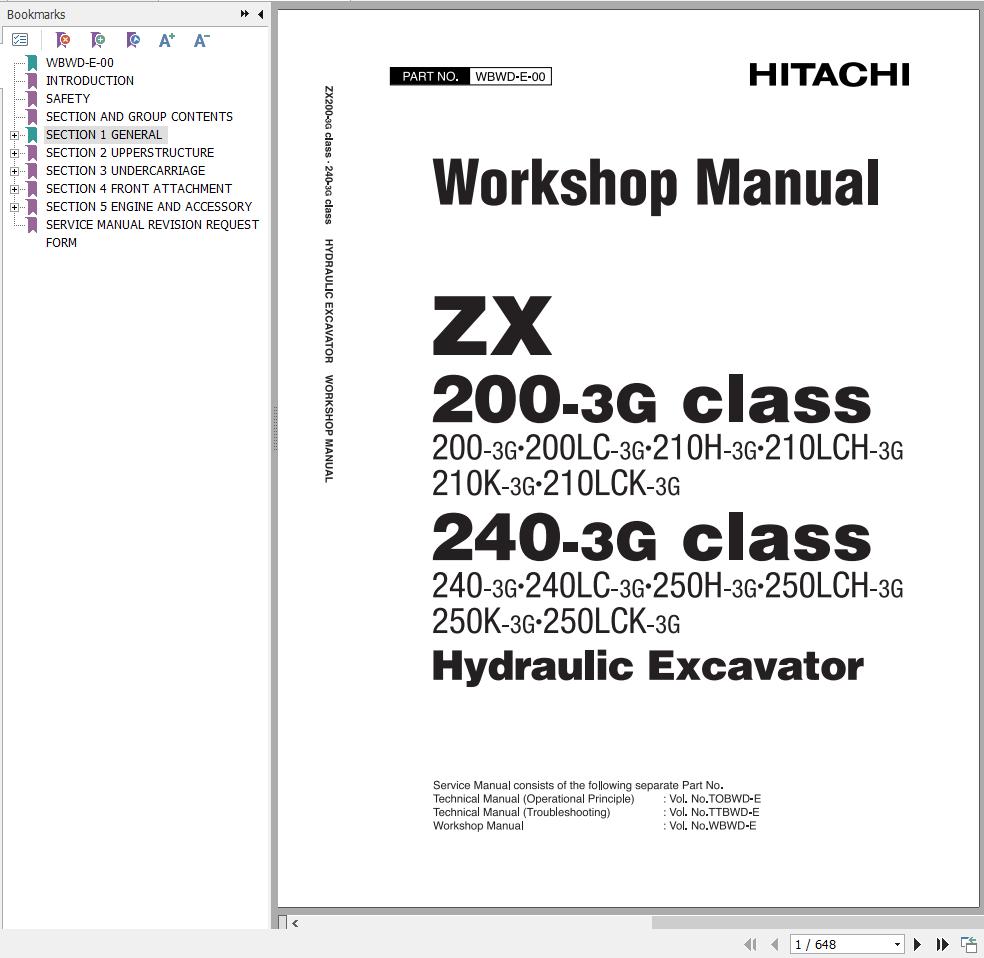The image size is (984, 958).
Task: Click Technical Manual (Troubleshooting) line
Action: (x=521, y=812)
